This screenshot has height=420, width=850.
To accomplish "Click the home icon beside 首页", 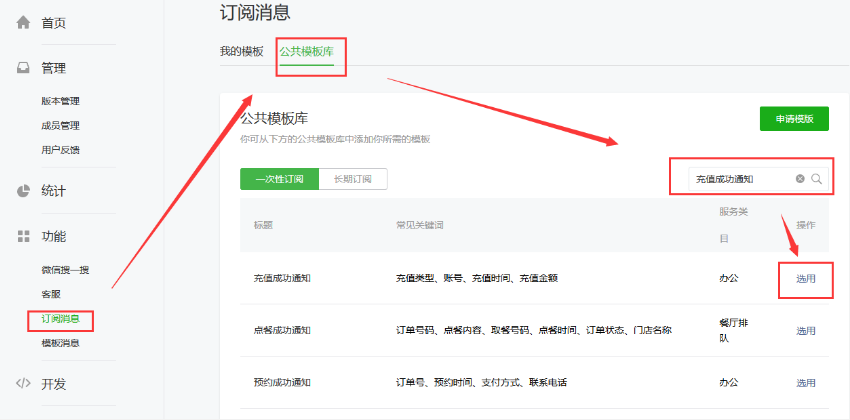I will [23, 22].
